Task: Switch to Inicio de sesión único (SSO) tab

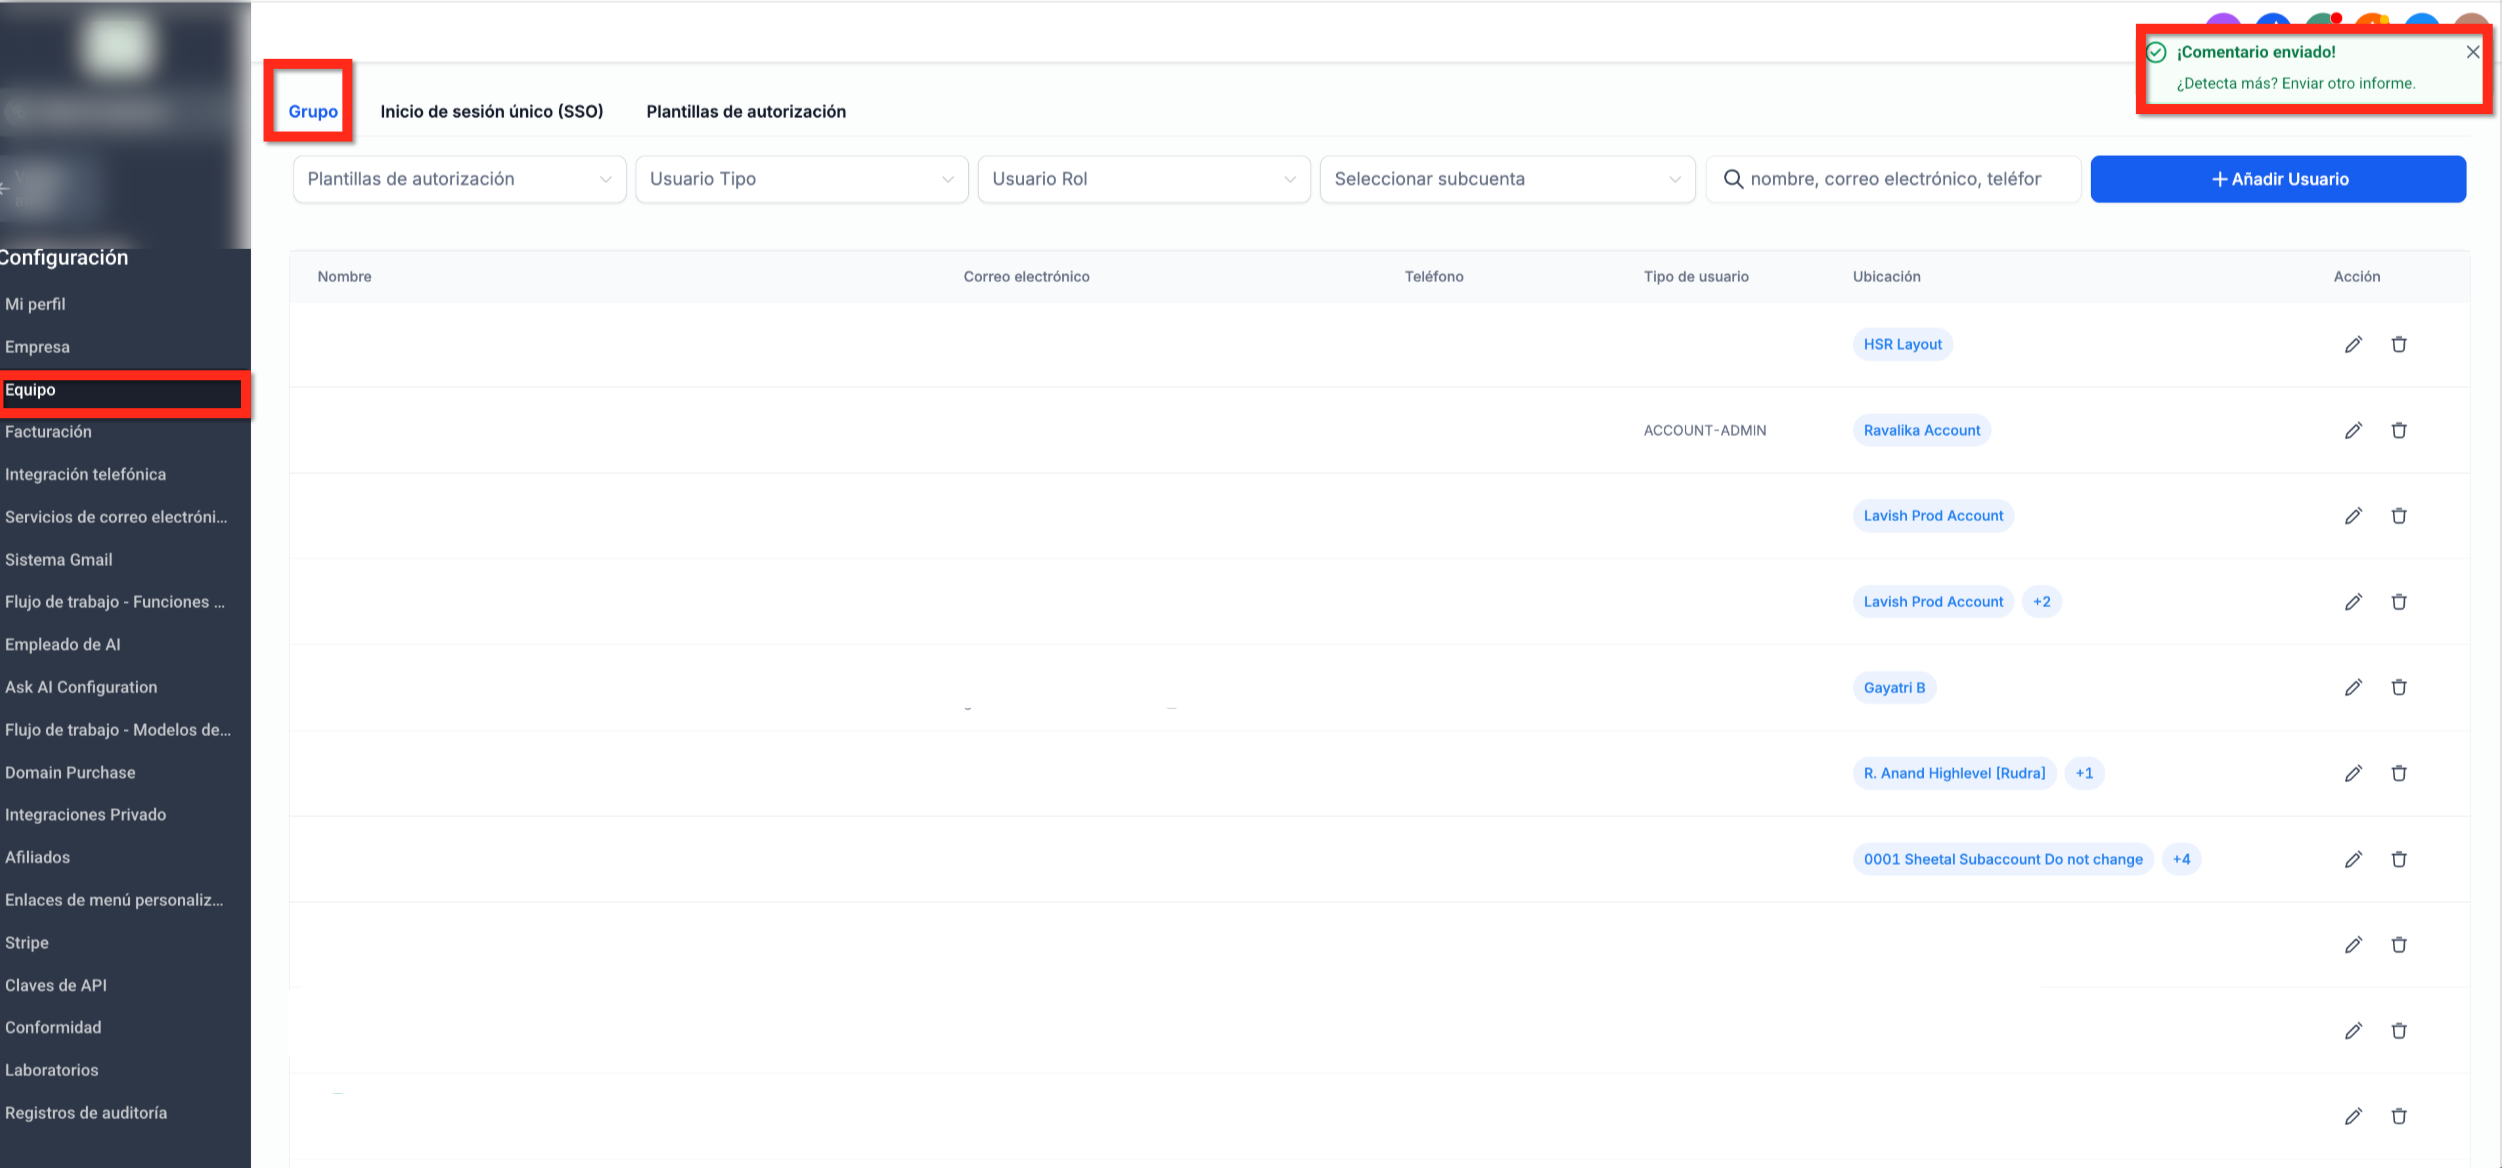Action: click(x=492, y=111)
